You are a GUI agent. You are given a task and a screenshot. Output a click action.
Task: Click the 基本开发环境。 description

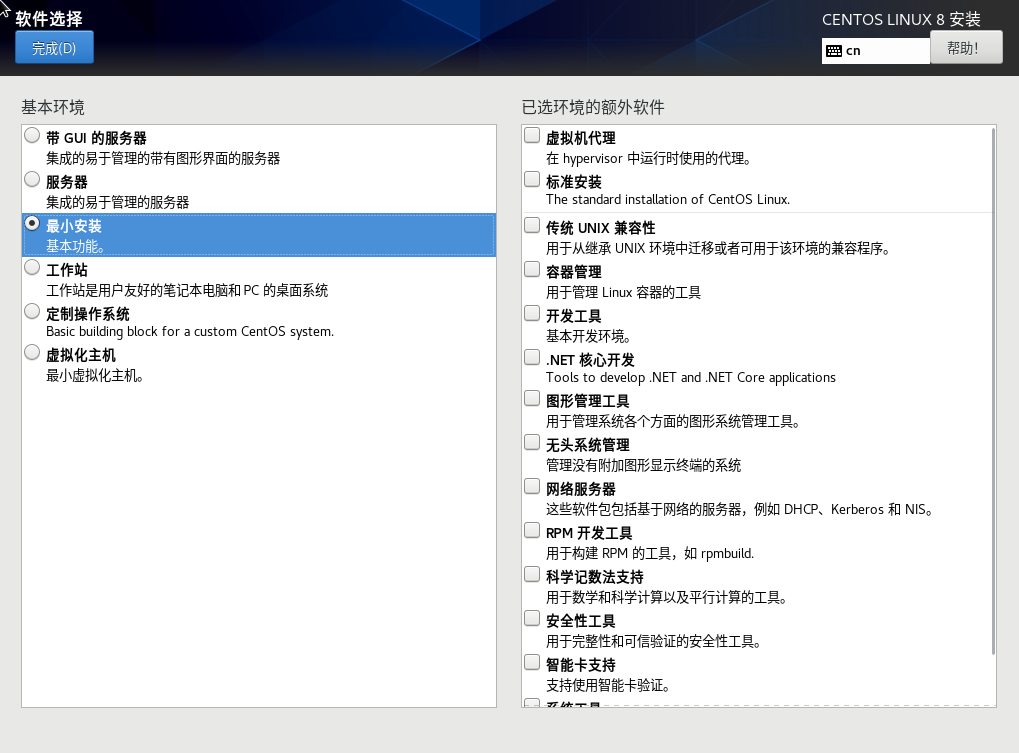coord(589,337)
